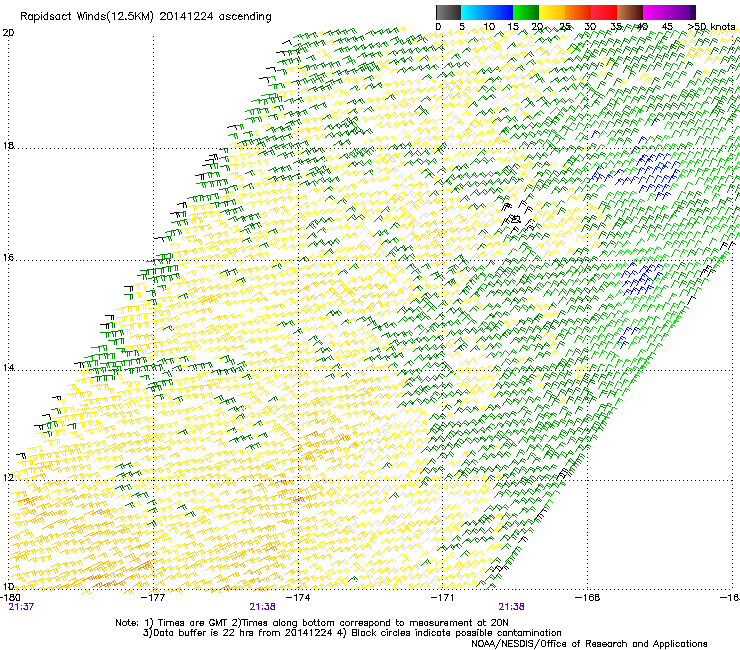Screen dimensions: 740x650
Task: Click longitude label '-180' on bottom axis
Action: click(x=10, y=597)
